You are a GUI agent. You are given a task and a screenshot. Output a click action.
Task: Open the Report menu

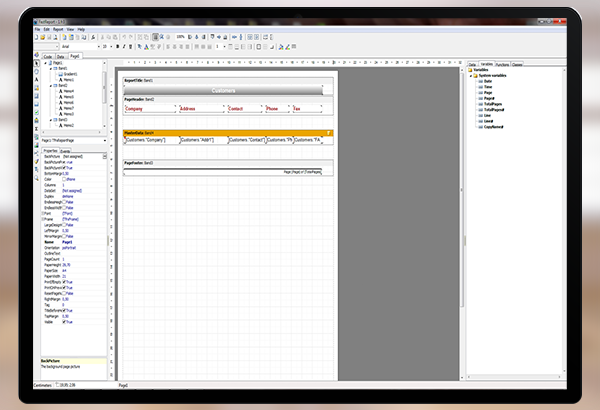pyautogui.click(x=57, y=29)
